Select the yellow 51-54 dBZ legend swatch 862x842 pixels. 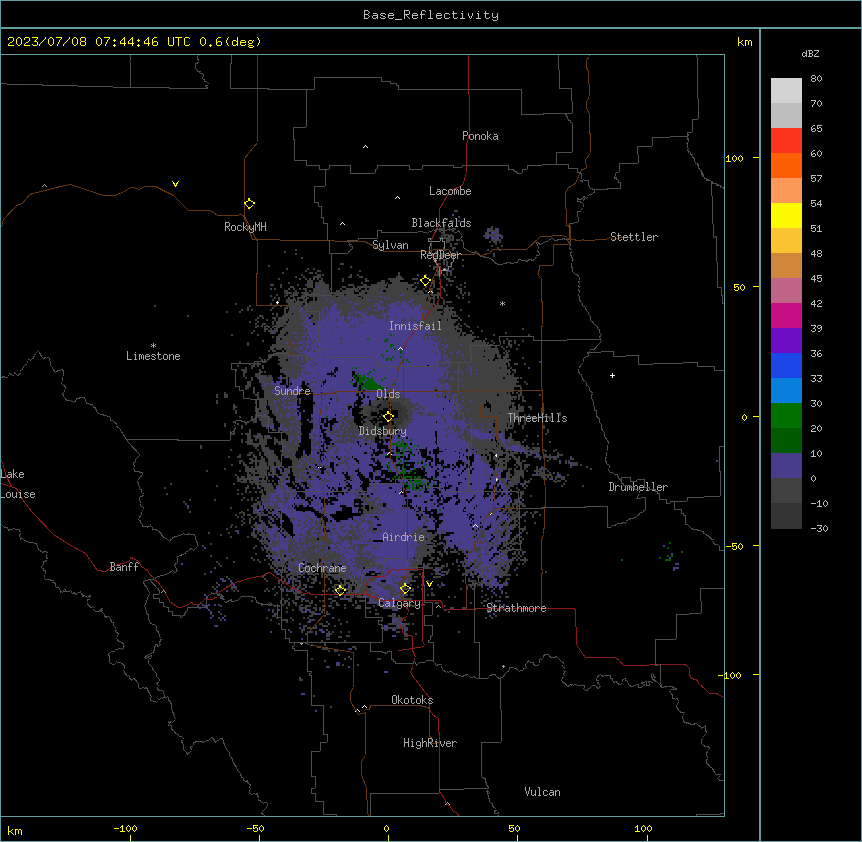click(786, 215)
